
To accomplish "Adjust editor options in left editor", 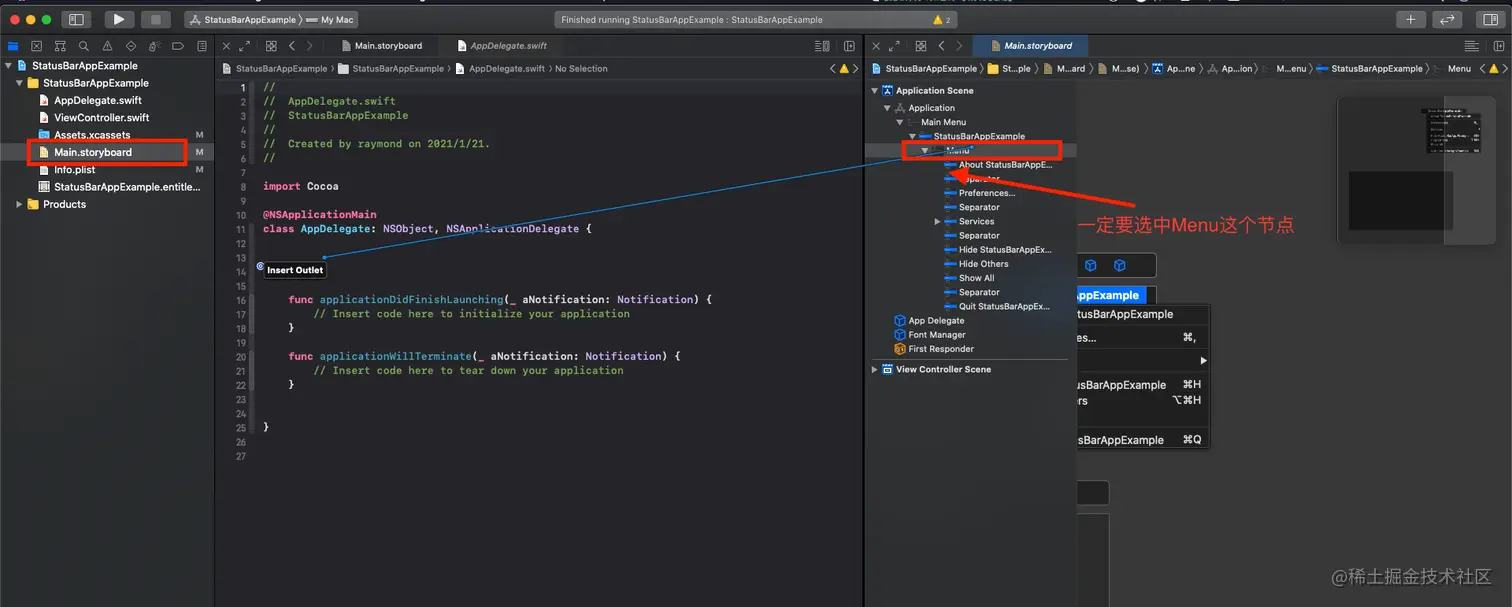I will [822, 46].
